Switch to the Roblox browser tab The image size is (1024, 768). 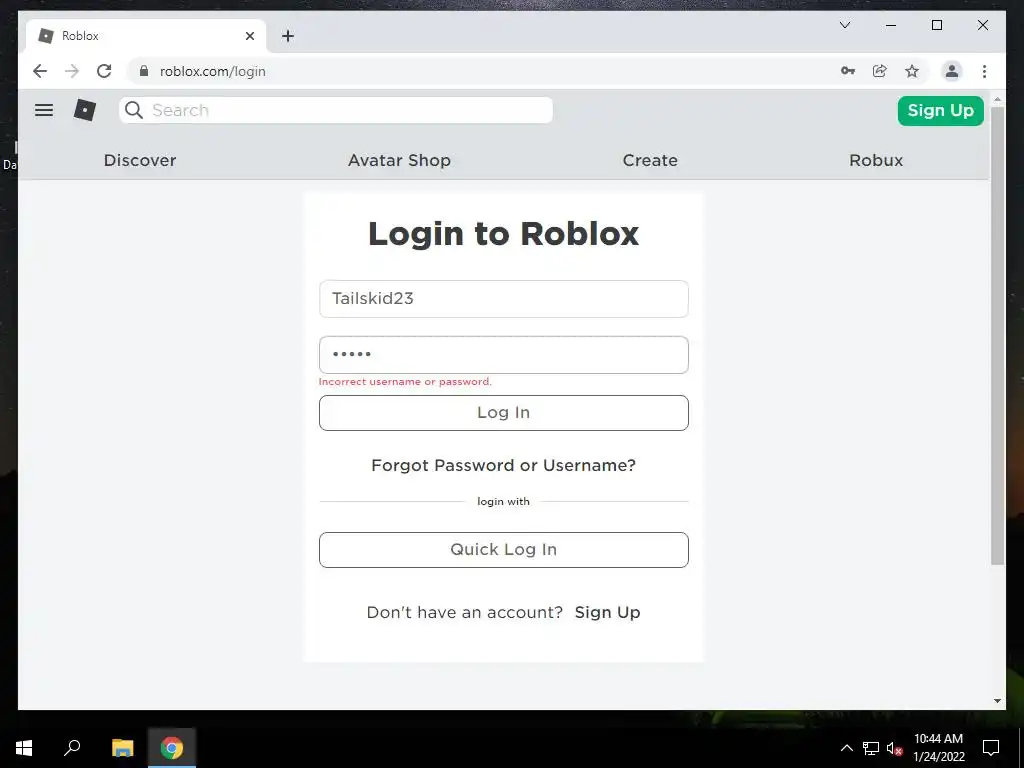pyautogui.click(x=146, y=36)
